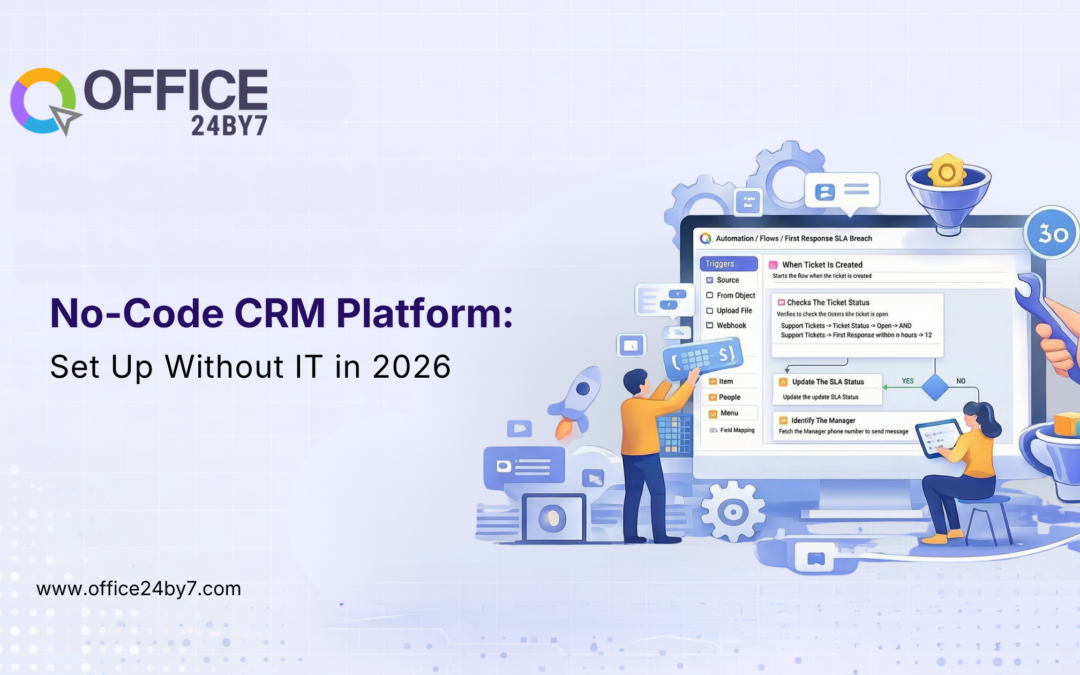Click the Identify The Manager node icon
Screen dimensions: 1080x675
[783, 420]
